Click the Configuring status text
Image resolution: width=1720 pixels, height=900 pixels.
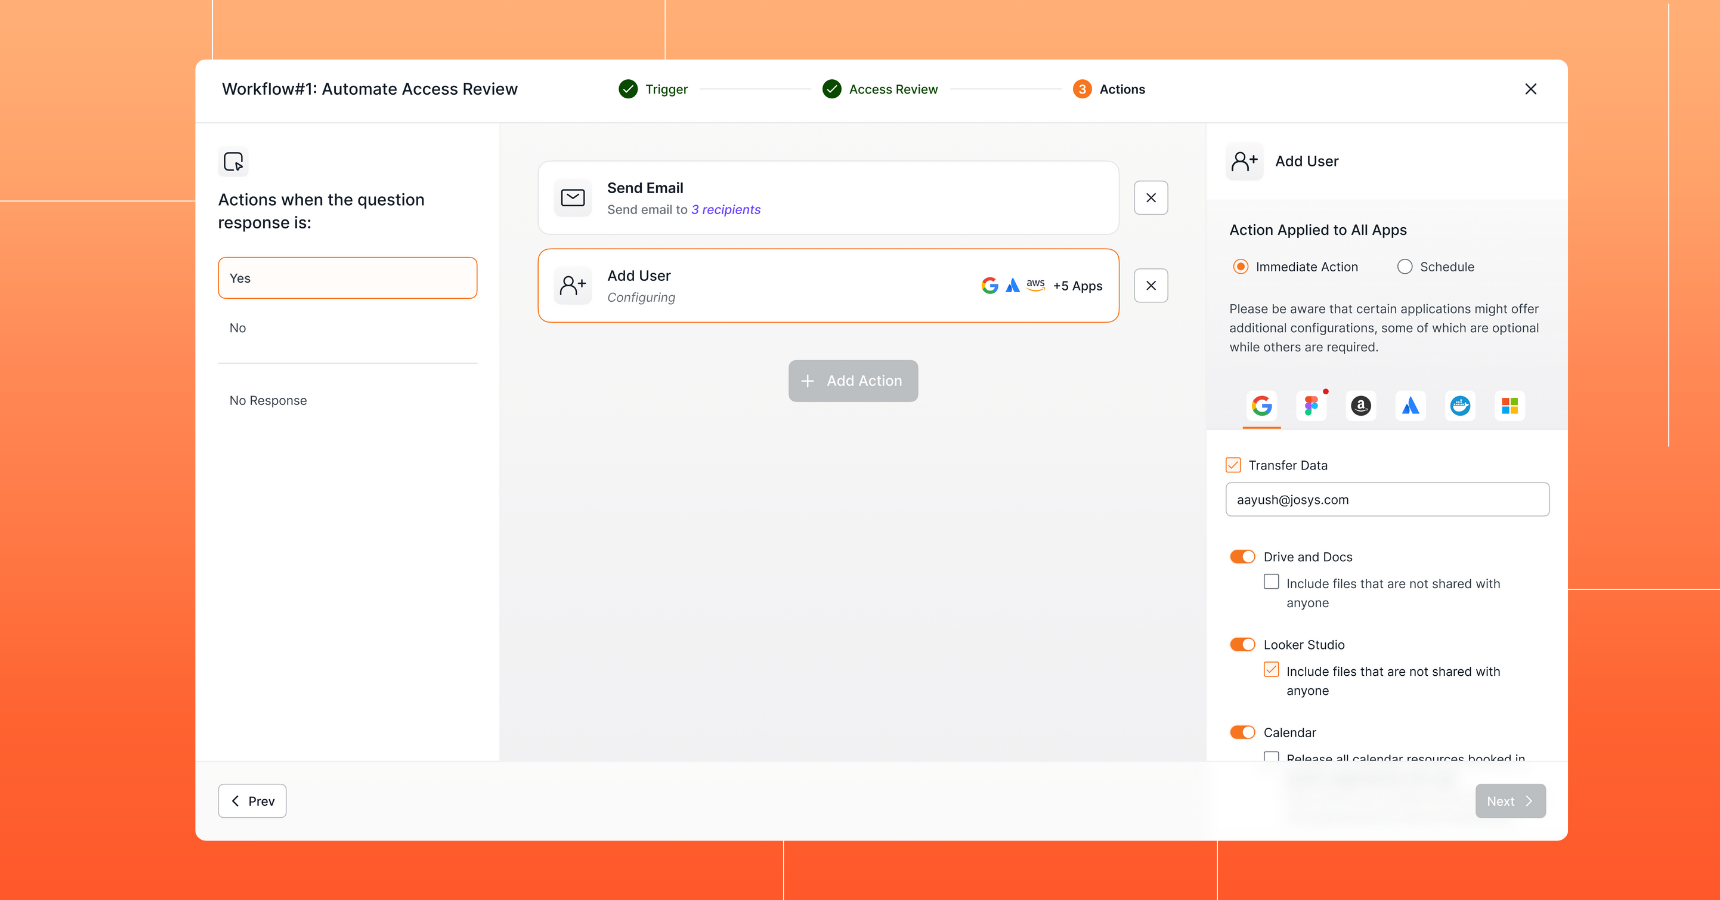pyautogui.click(x=641, y=298)
